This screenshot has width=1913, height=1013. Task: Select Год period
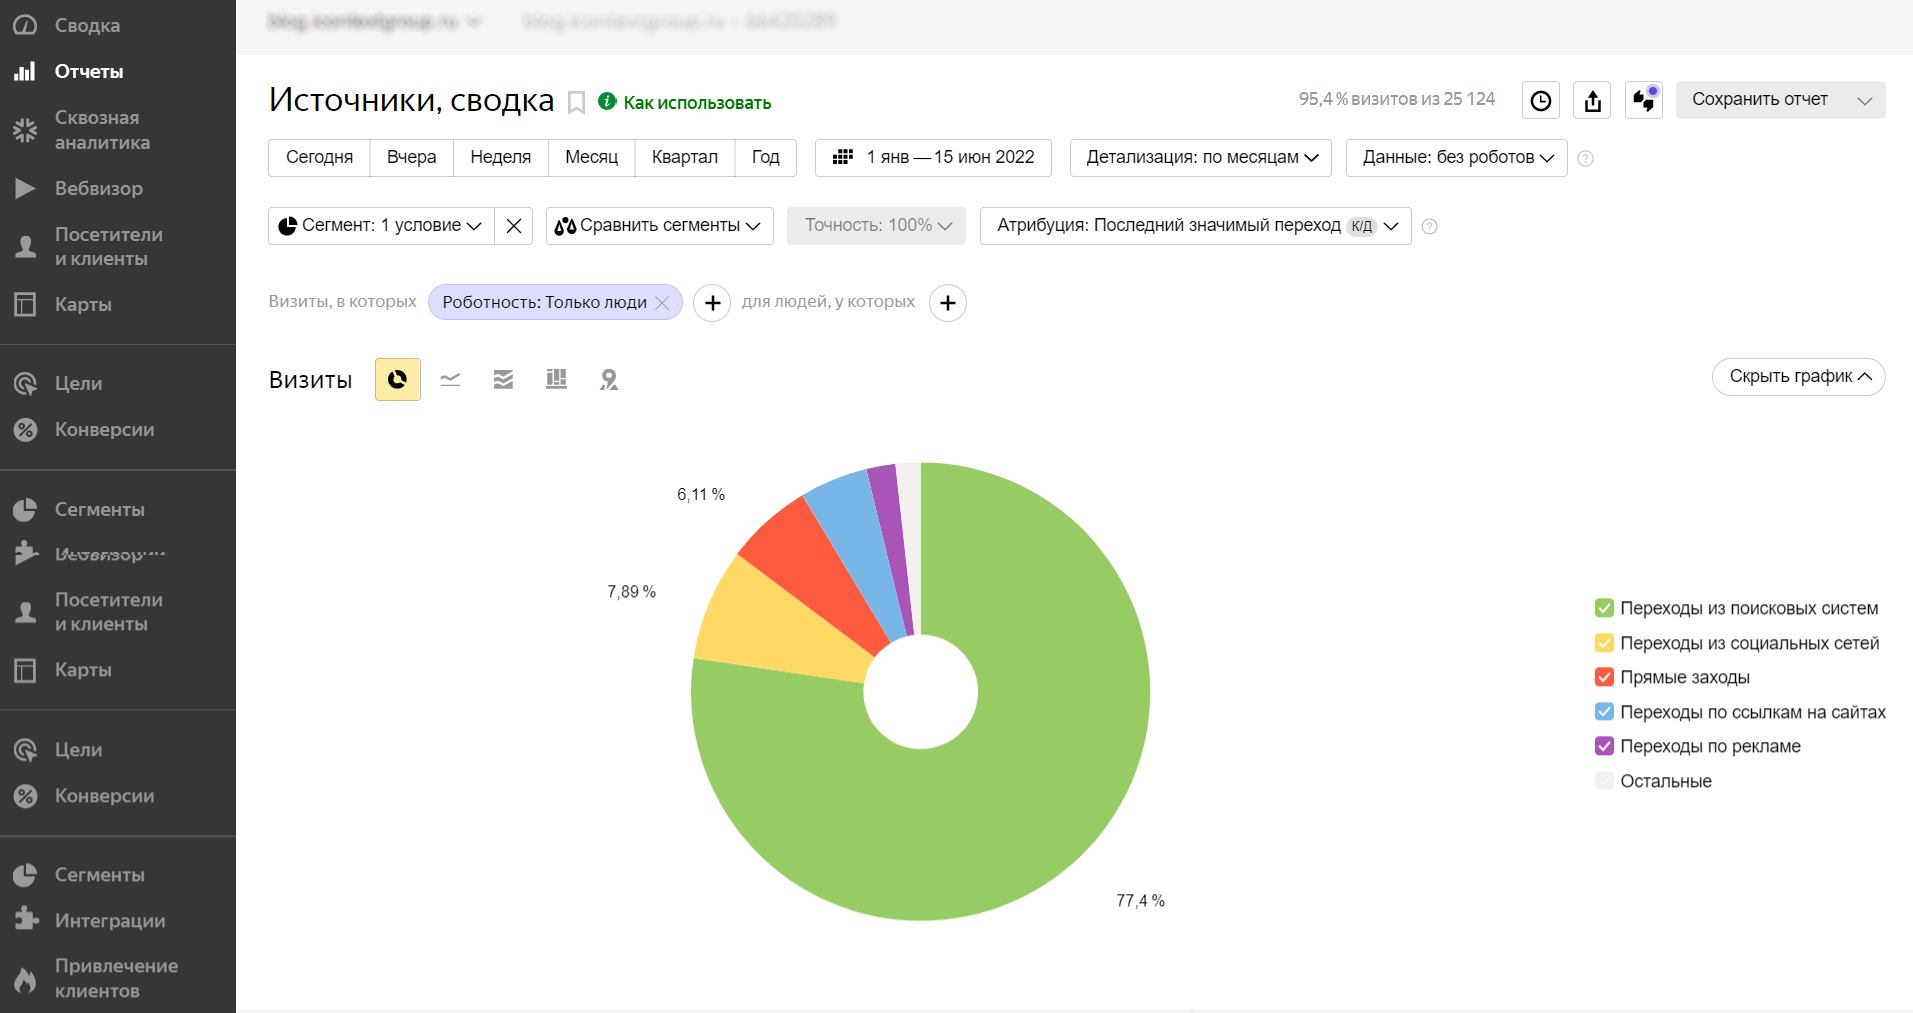[x=765, y=157]
